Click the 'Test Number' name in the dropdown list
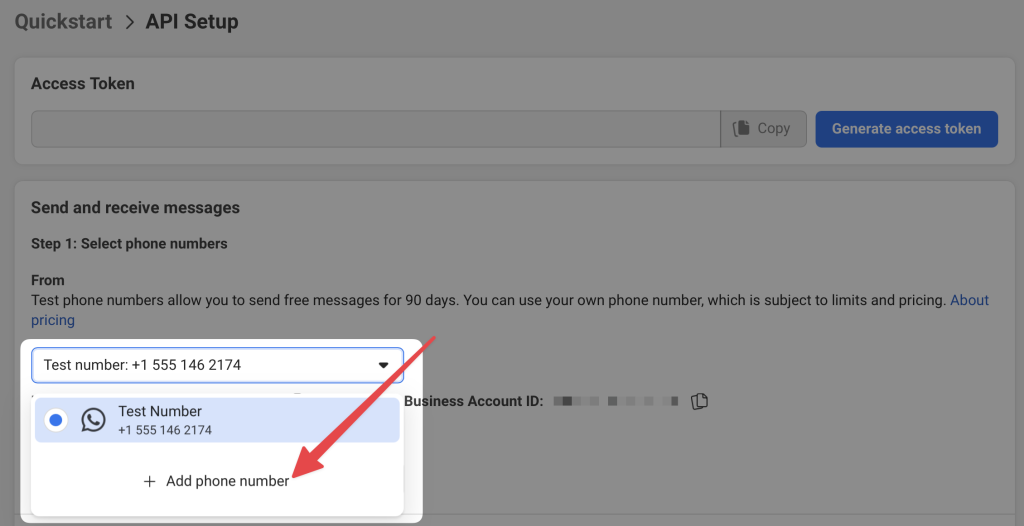 (160, 412)
